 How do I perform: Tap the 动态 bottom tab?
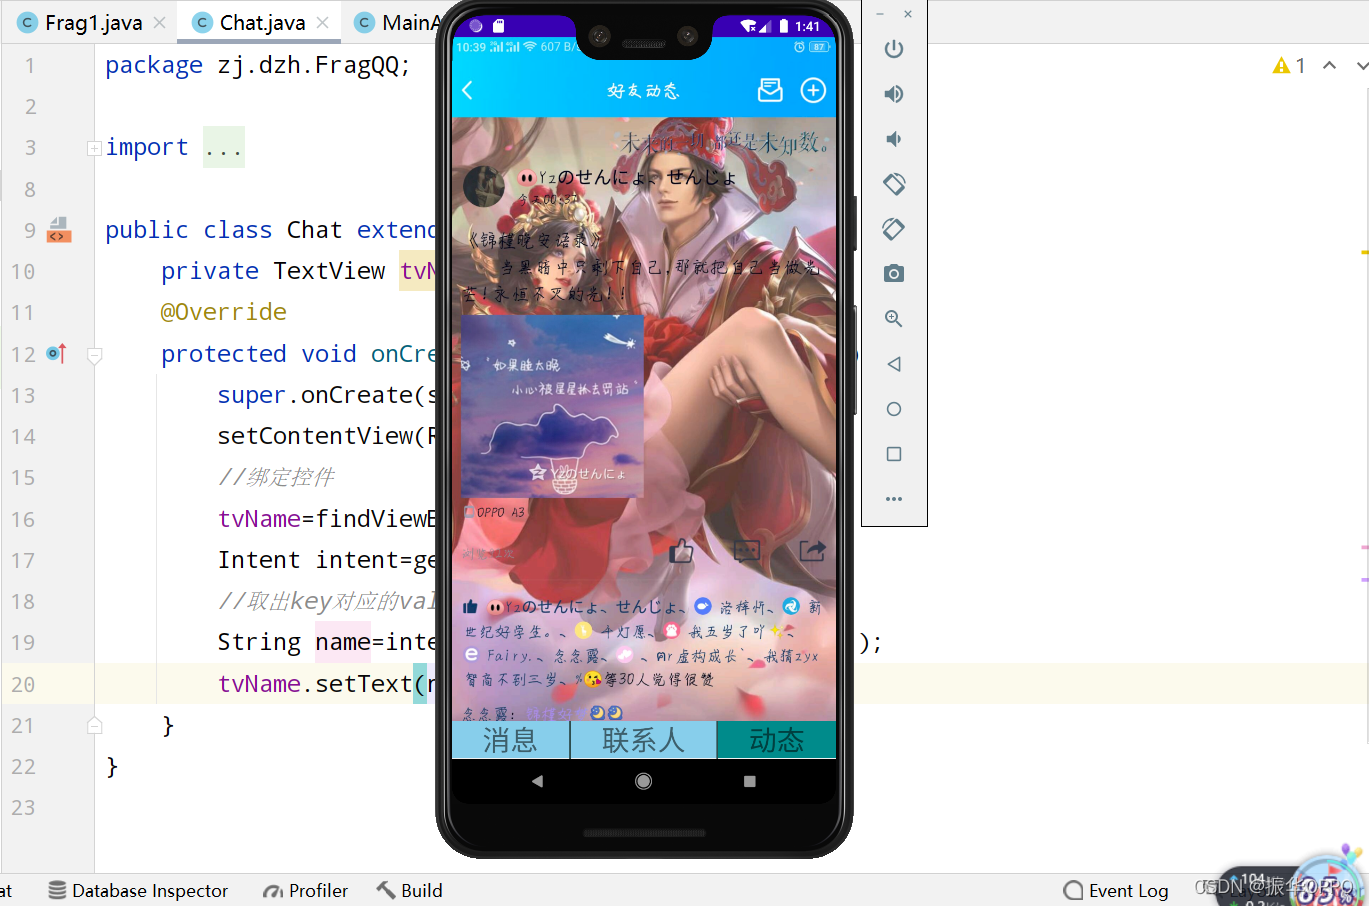(x=777, y=740)
